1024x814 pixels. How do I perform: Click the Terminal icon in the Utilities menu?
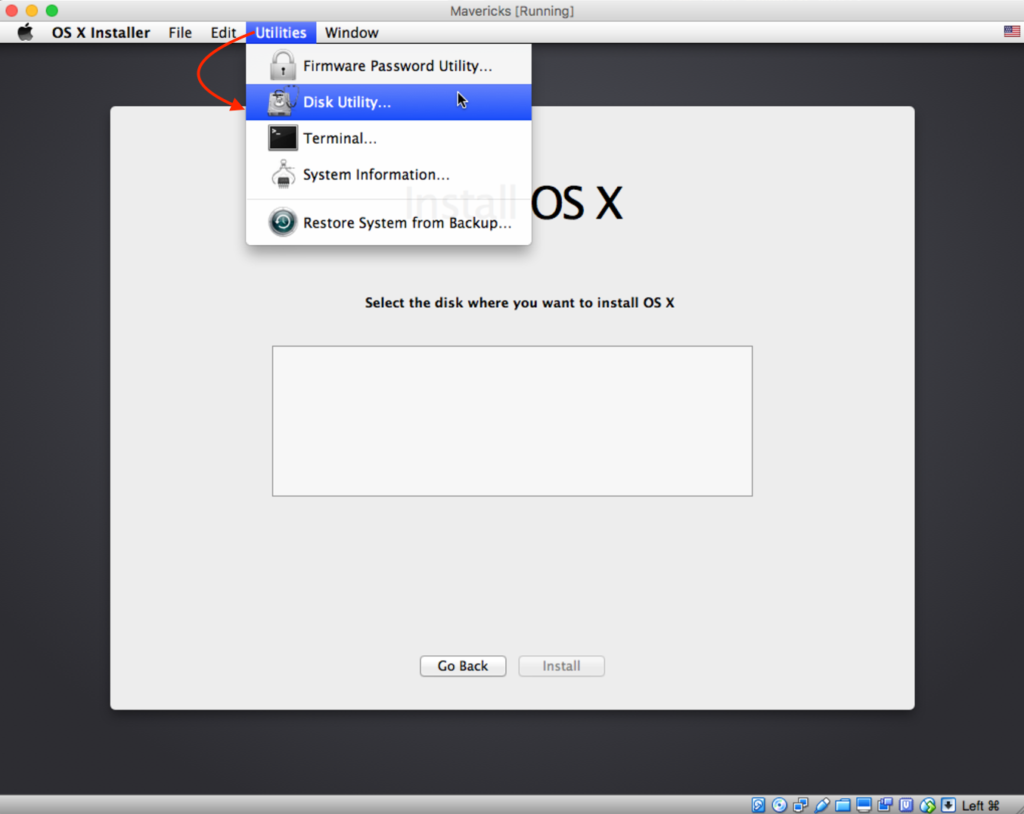(x=282, y=137)
